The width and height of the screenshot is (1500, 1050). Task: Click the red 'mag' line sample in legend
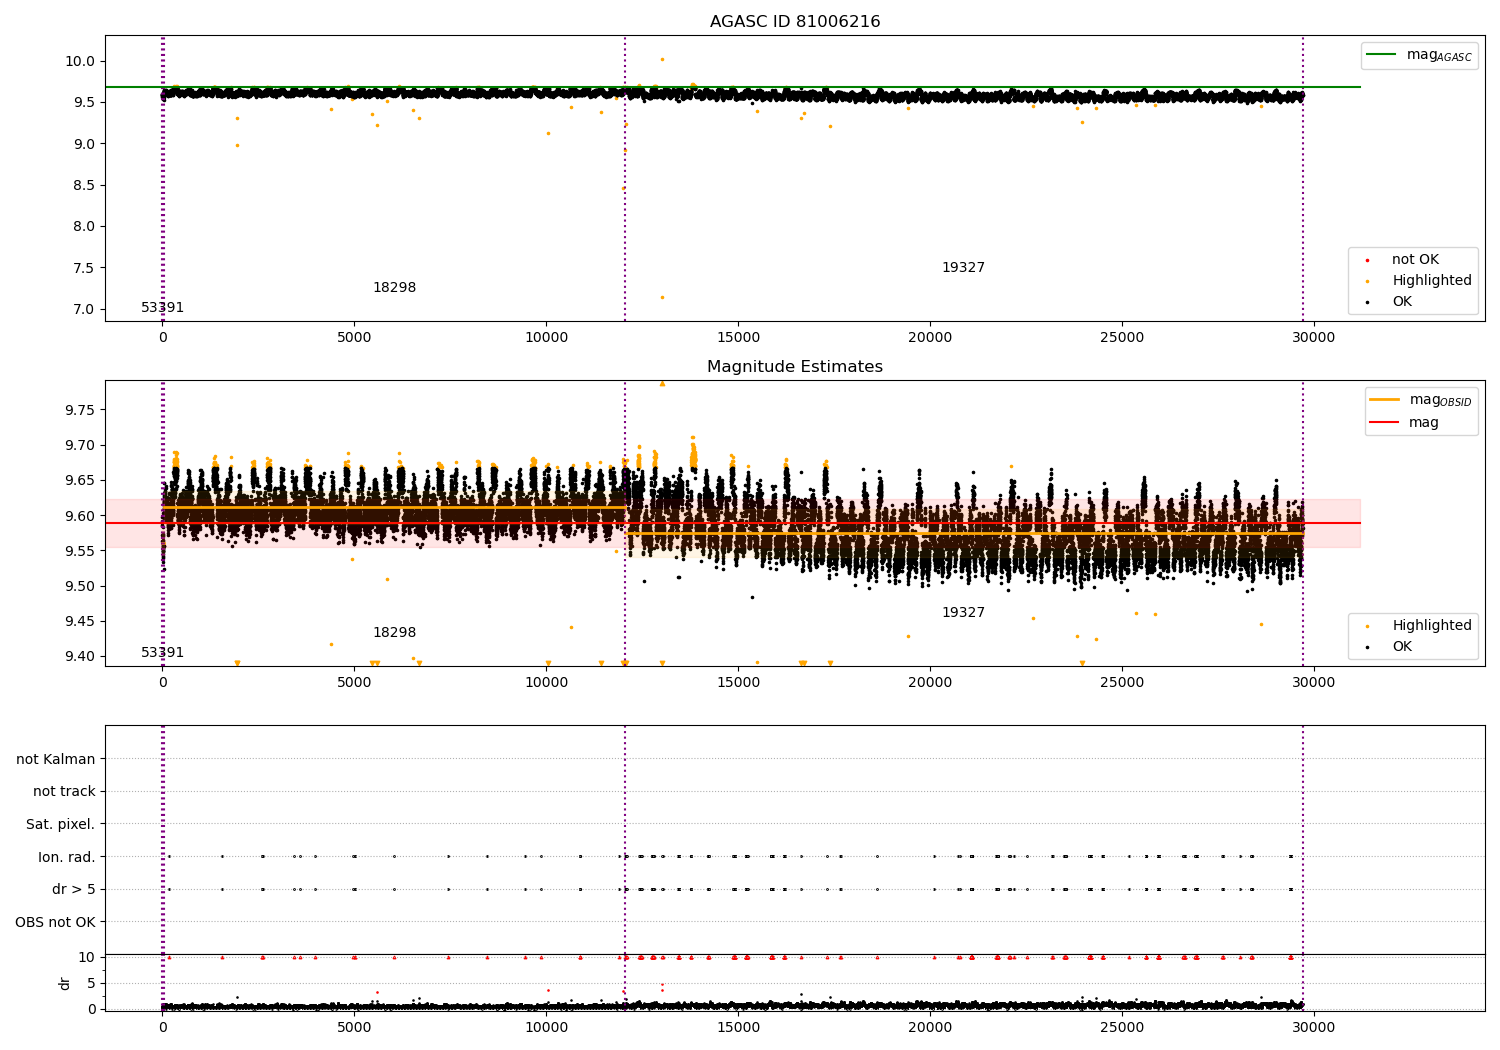coord(1384,423)
